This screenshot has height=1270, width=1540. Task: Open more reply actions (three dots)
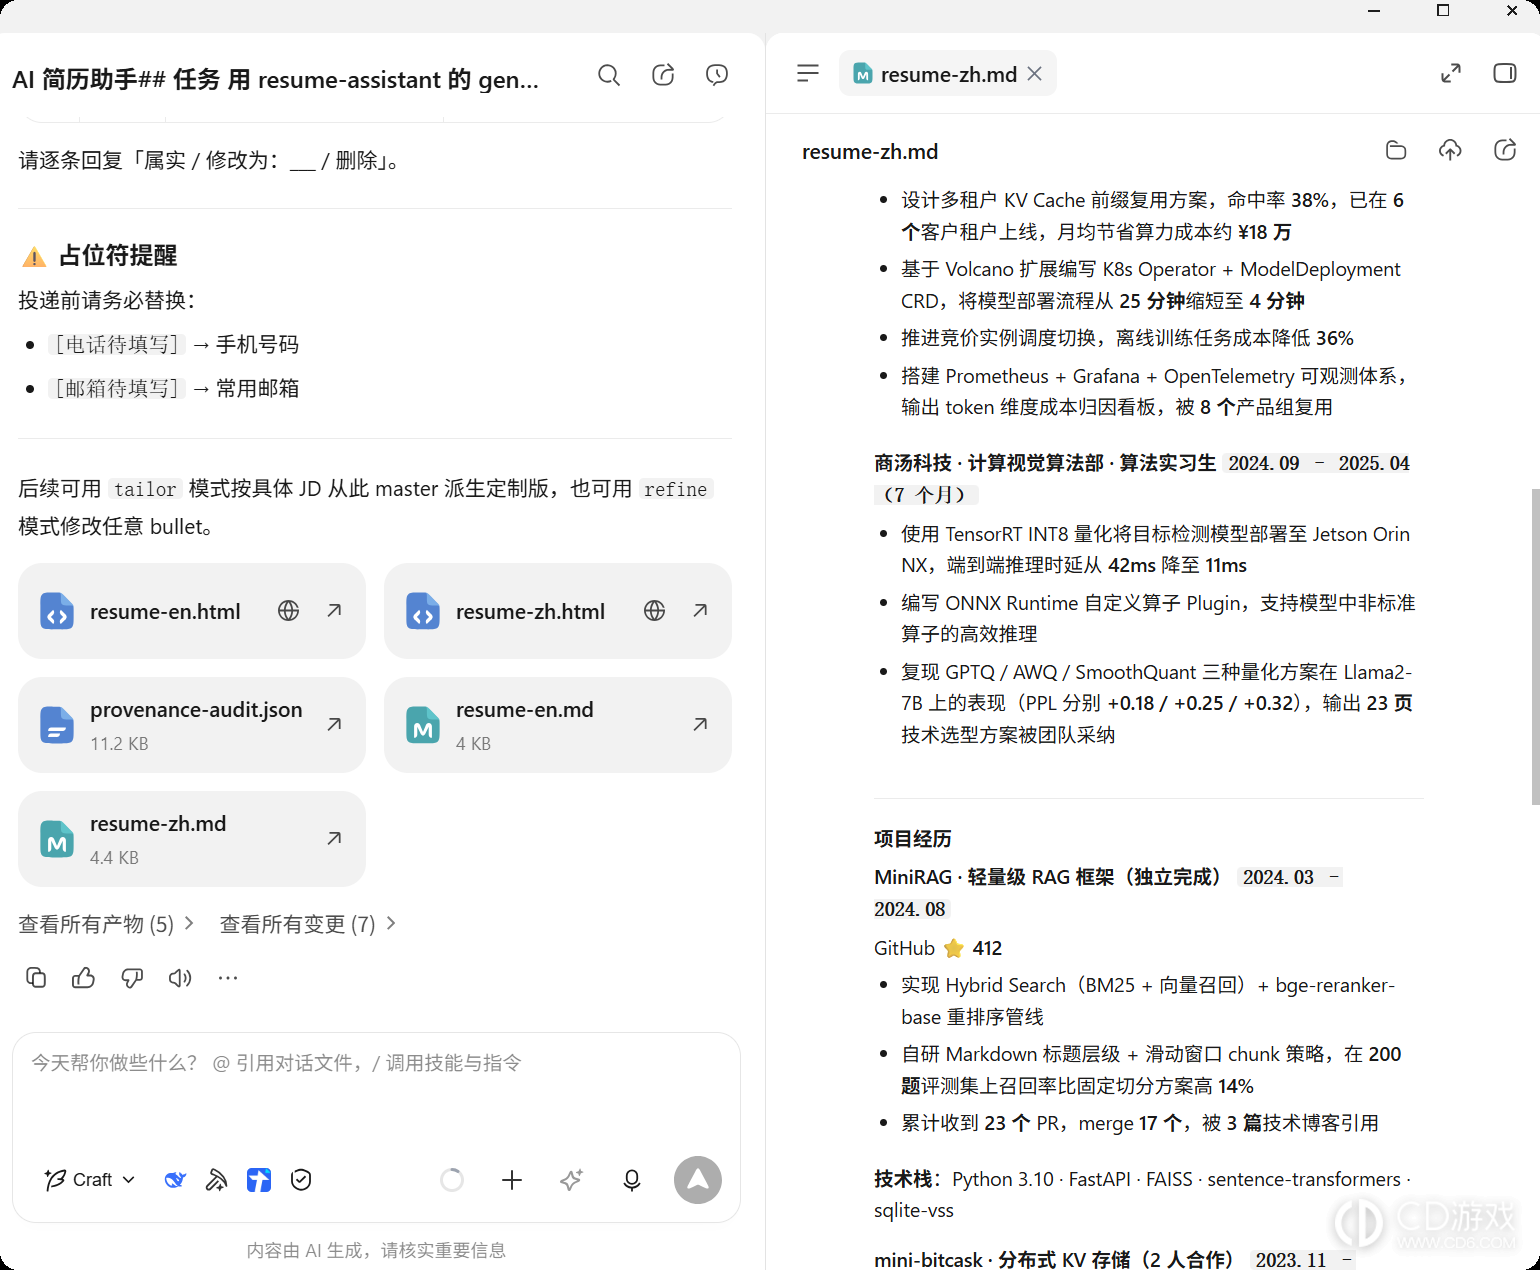(228, 978)
